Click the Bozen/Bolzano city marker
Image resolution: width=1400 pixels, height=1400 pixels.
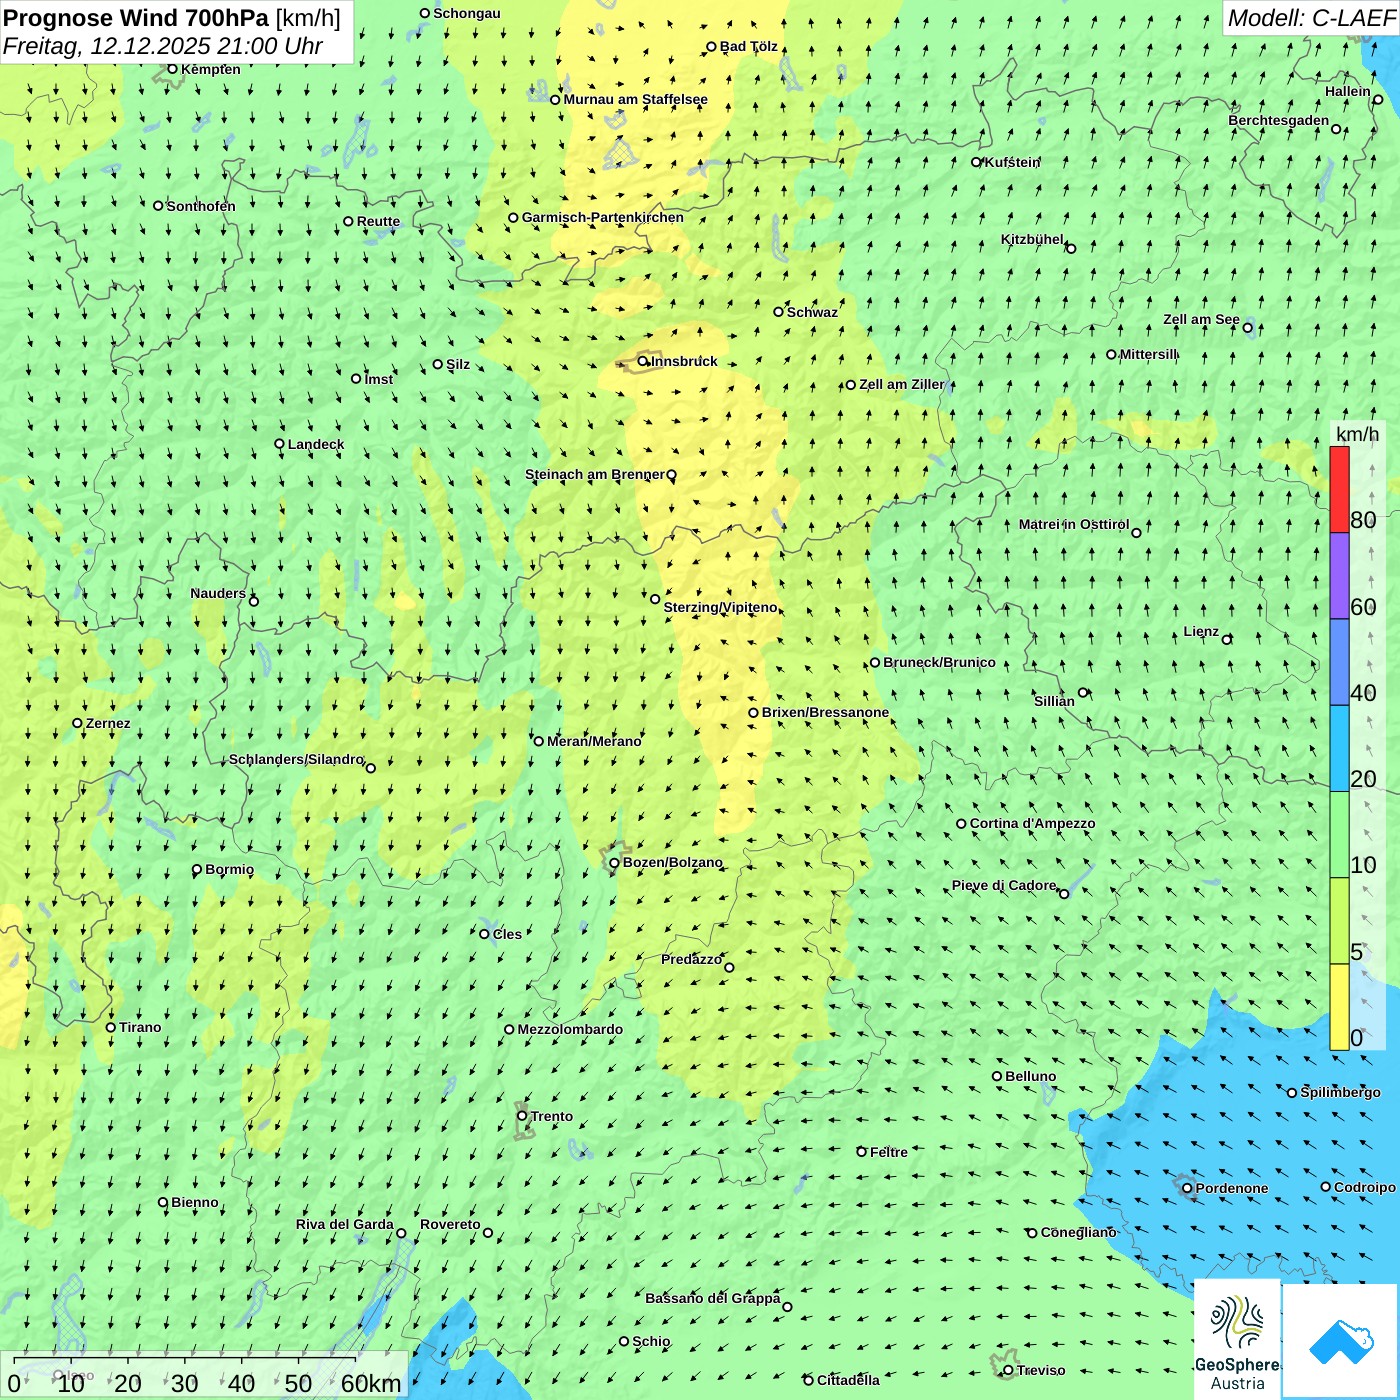(x=615, y=863)
